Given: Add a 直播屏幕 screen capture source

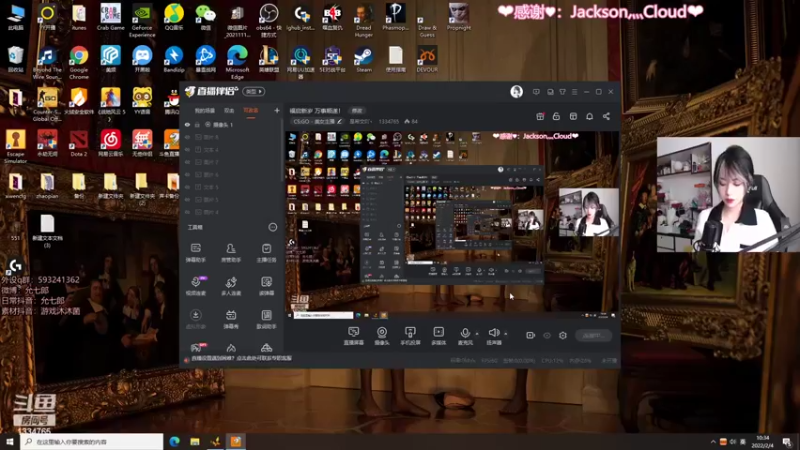Looking at the screenshot, I should point(354,336).
